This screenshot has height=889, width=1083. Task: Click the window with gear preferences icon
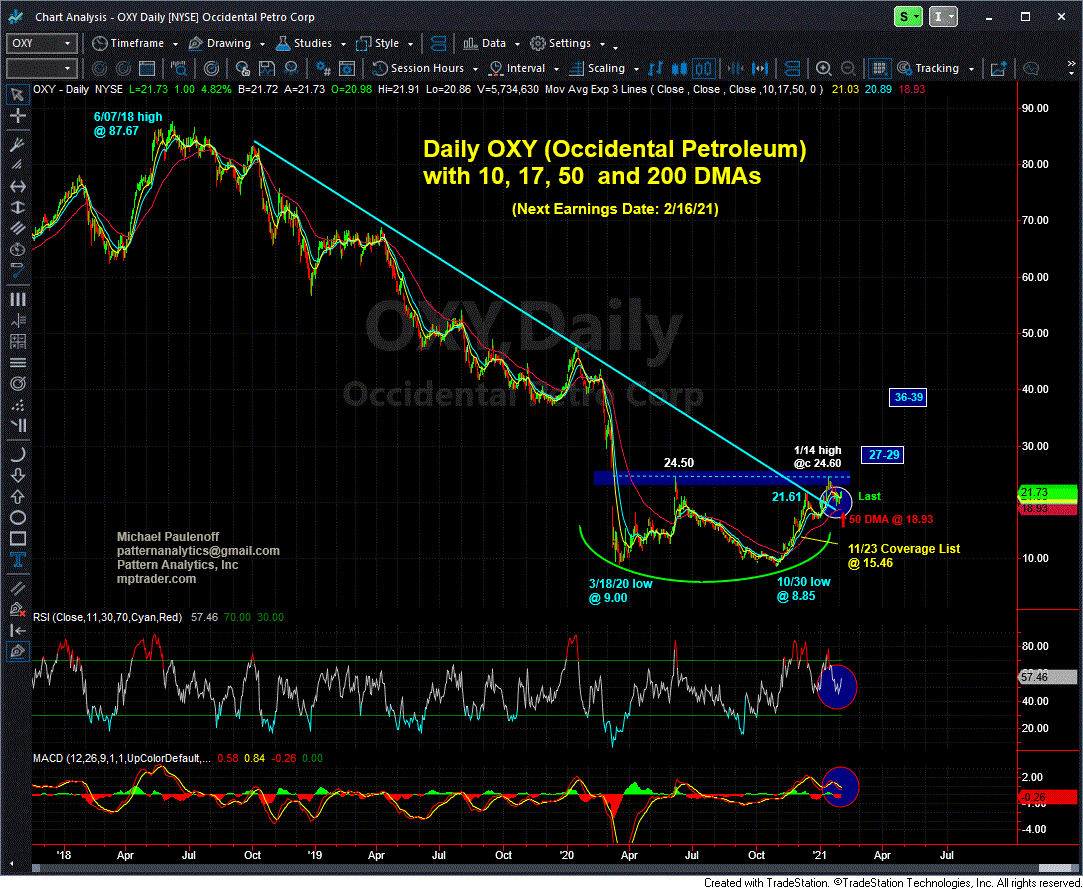(x=347, y=68)
